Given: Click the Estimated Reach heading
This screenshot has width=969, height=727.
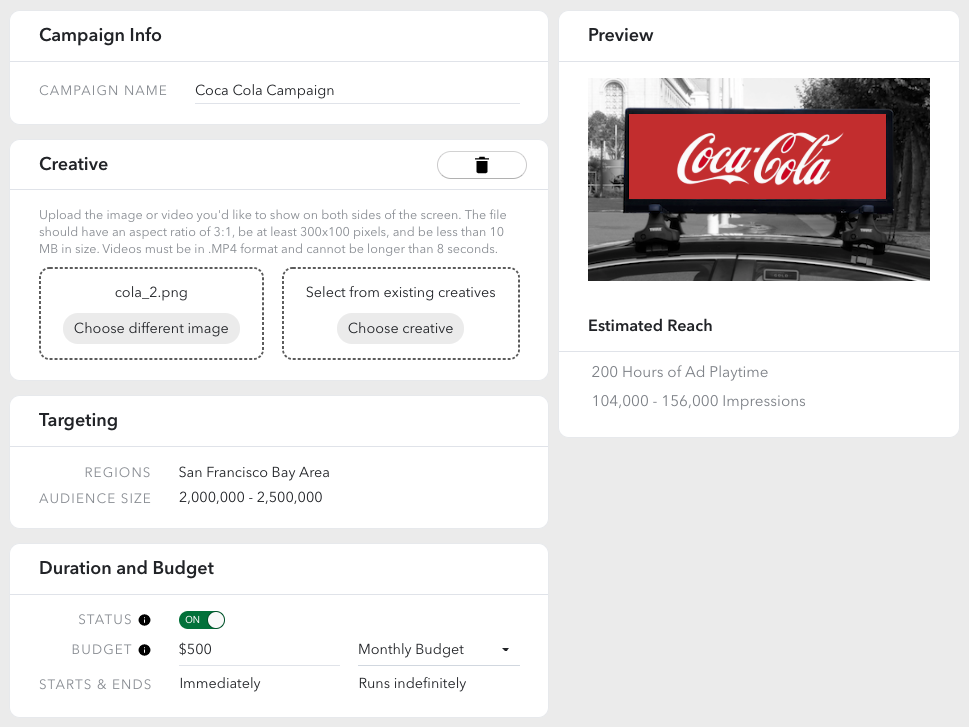Looking at the screenshot, I should (x=650, y=326).
